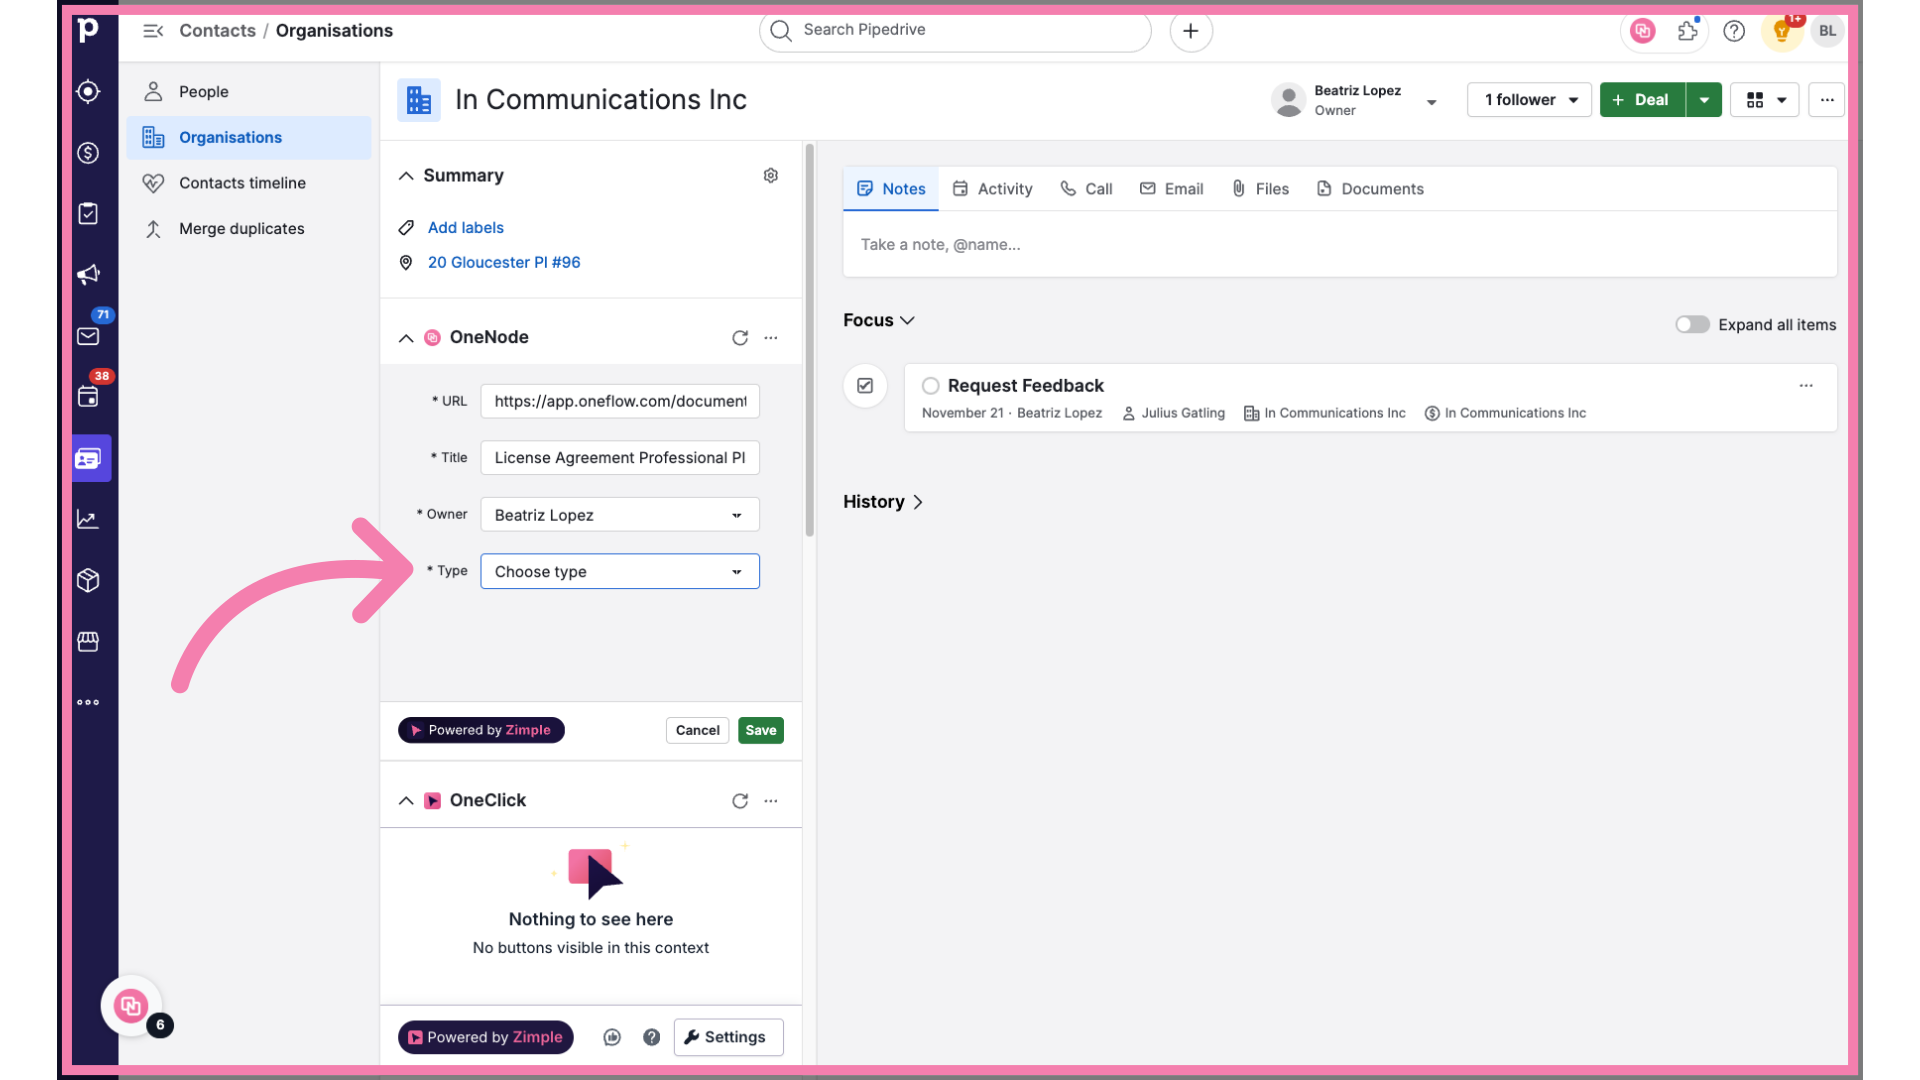Refresh the OneNode panel

[x=740, y=338]
